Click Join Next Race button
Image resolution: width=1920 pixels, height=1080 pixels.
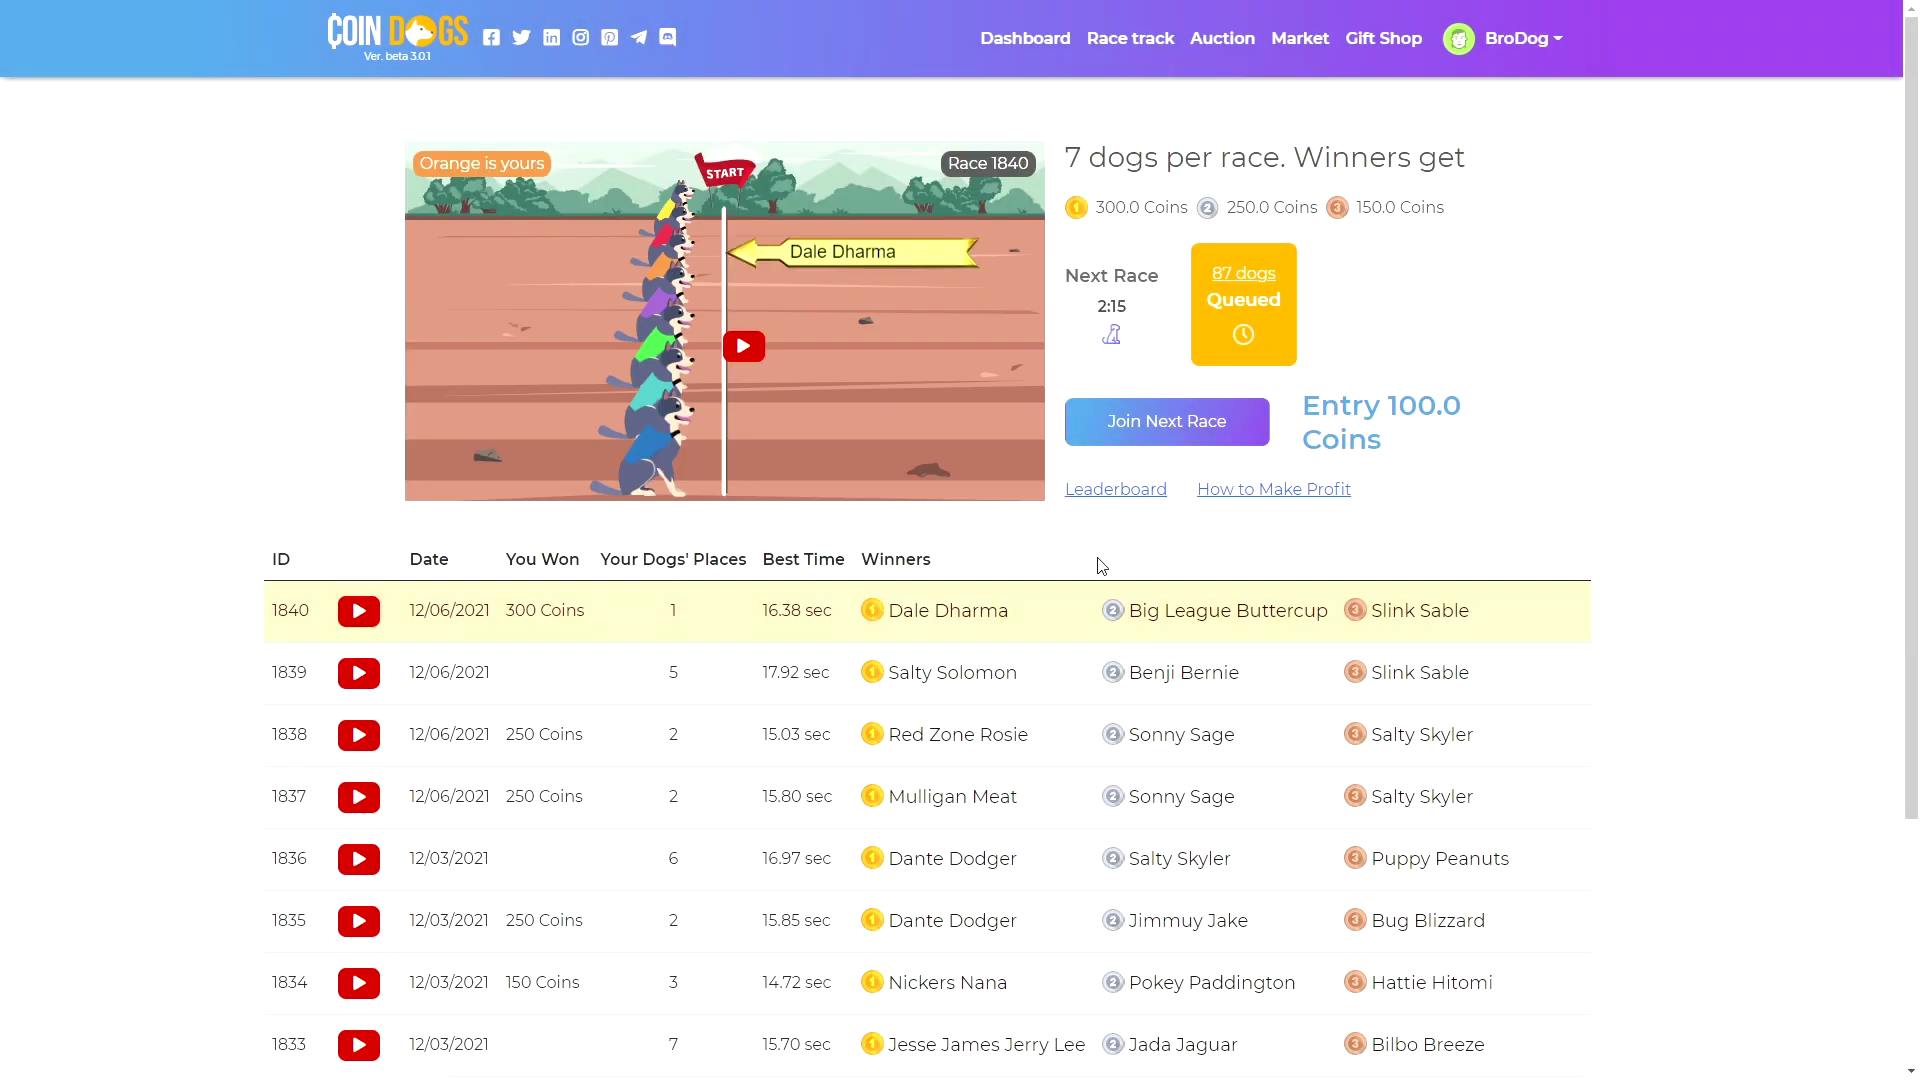pos(1167,422)
